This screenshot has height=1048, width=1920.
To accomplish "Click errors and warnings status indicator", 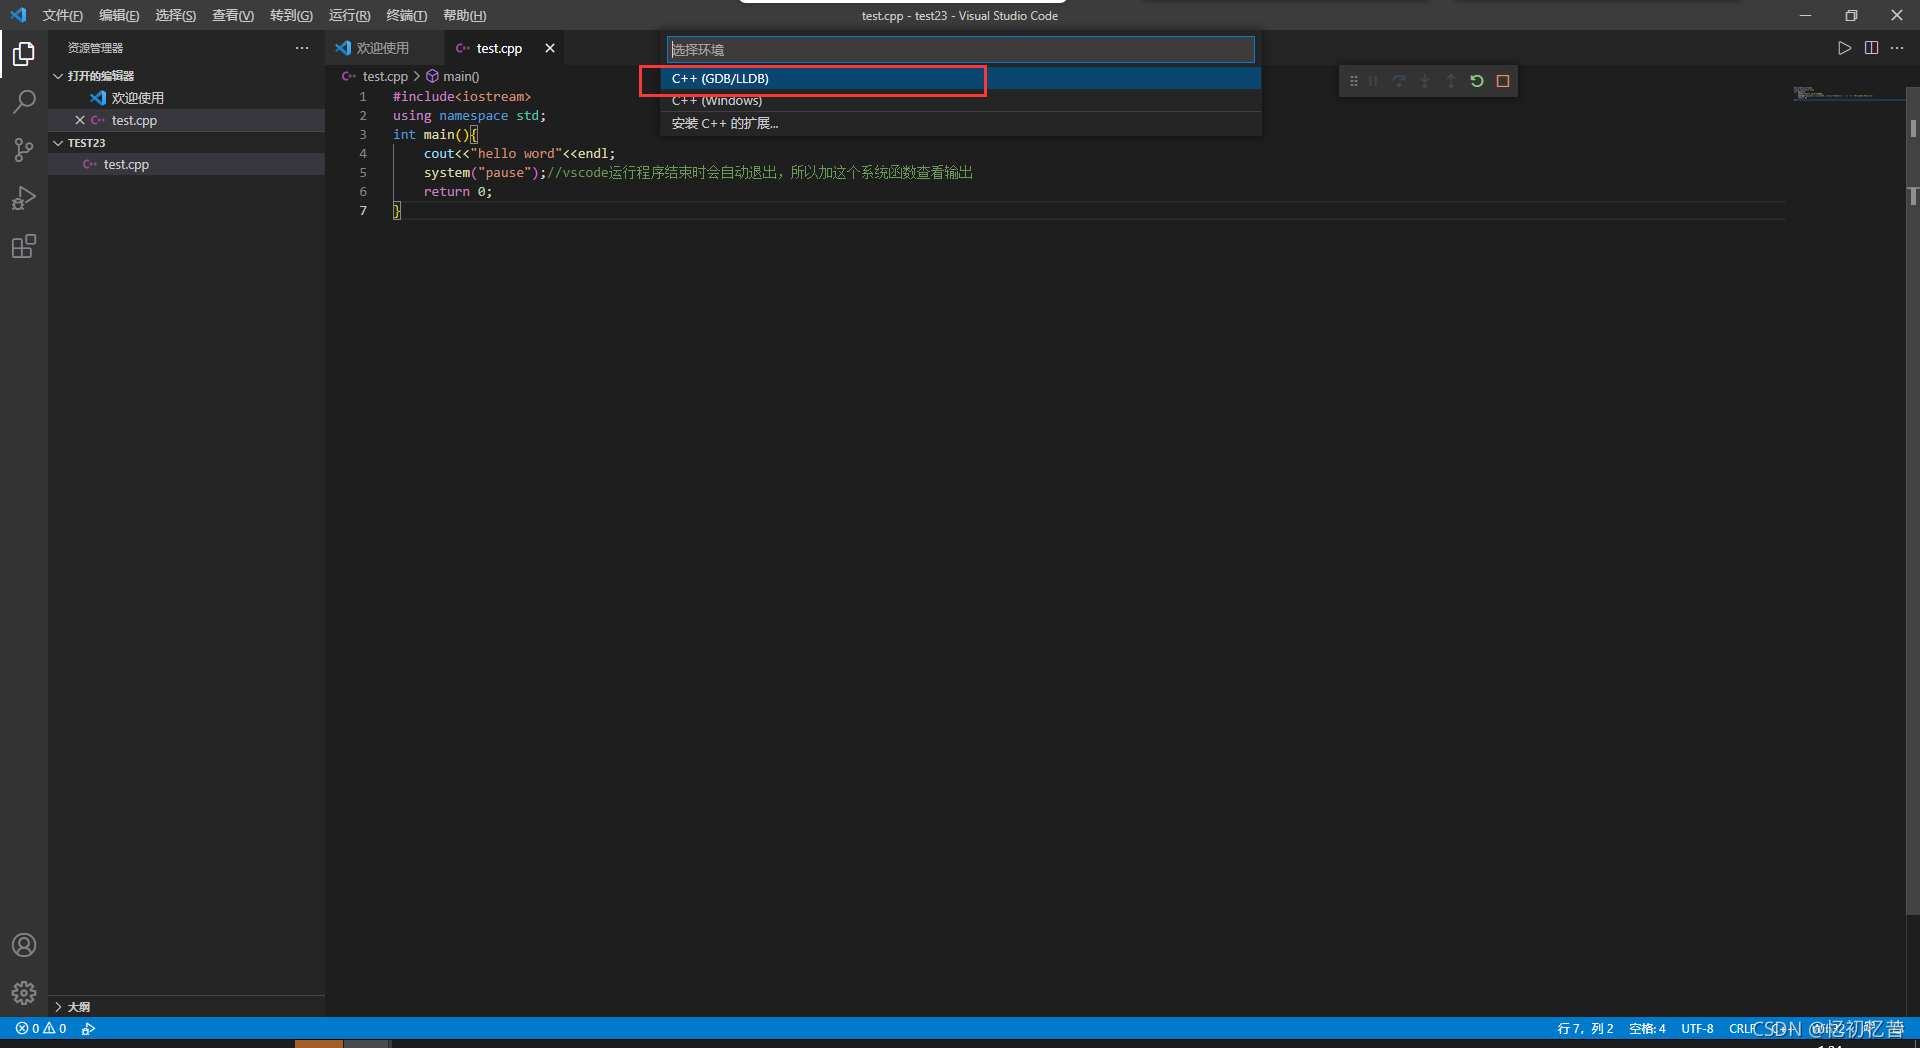I will pos(41,1028).
